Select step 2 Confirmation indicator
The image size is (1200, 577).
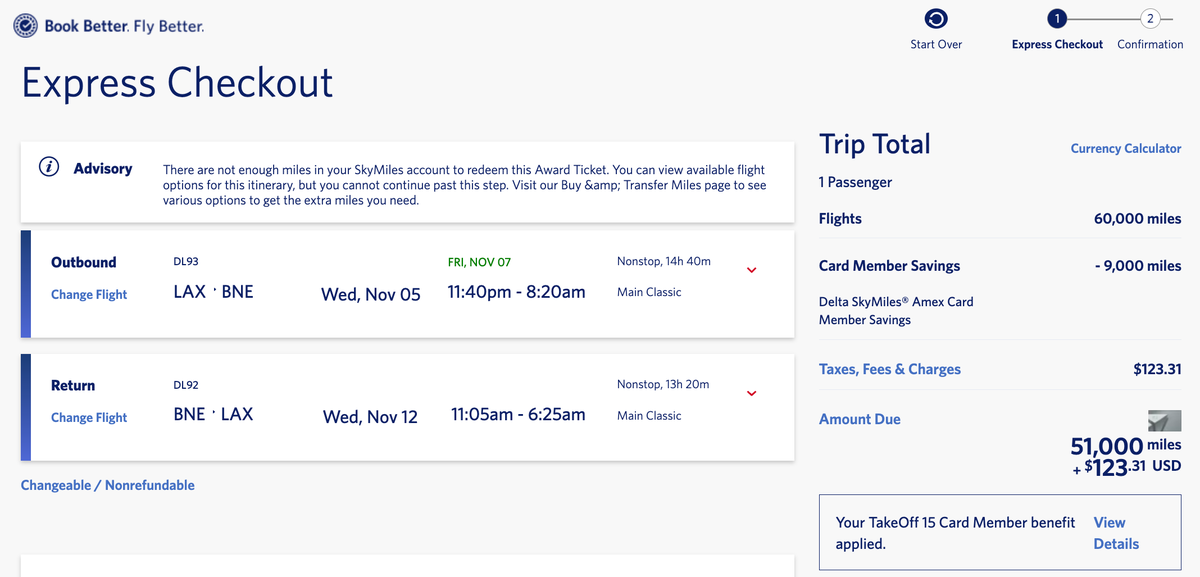tap(1150, 18)
